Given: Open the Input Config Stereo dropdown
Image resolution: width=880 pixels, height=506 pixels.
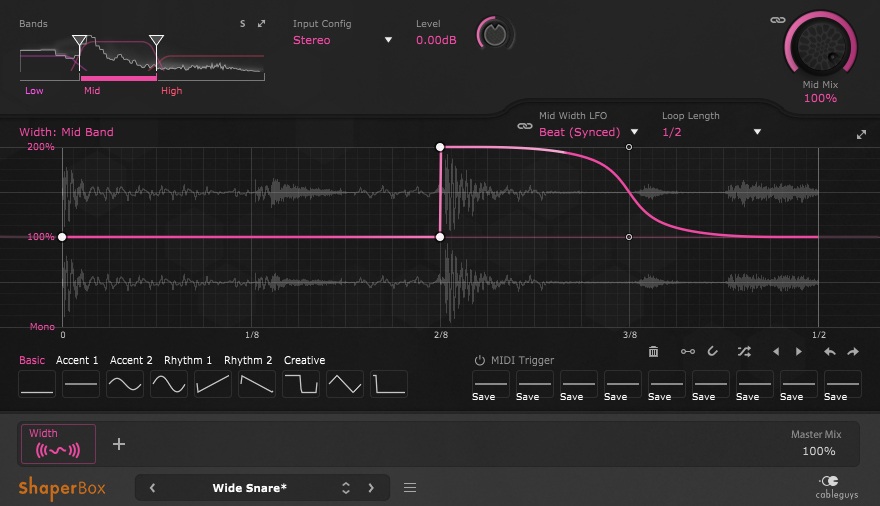Looking at the screenshot, I should [342, 40].
